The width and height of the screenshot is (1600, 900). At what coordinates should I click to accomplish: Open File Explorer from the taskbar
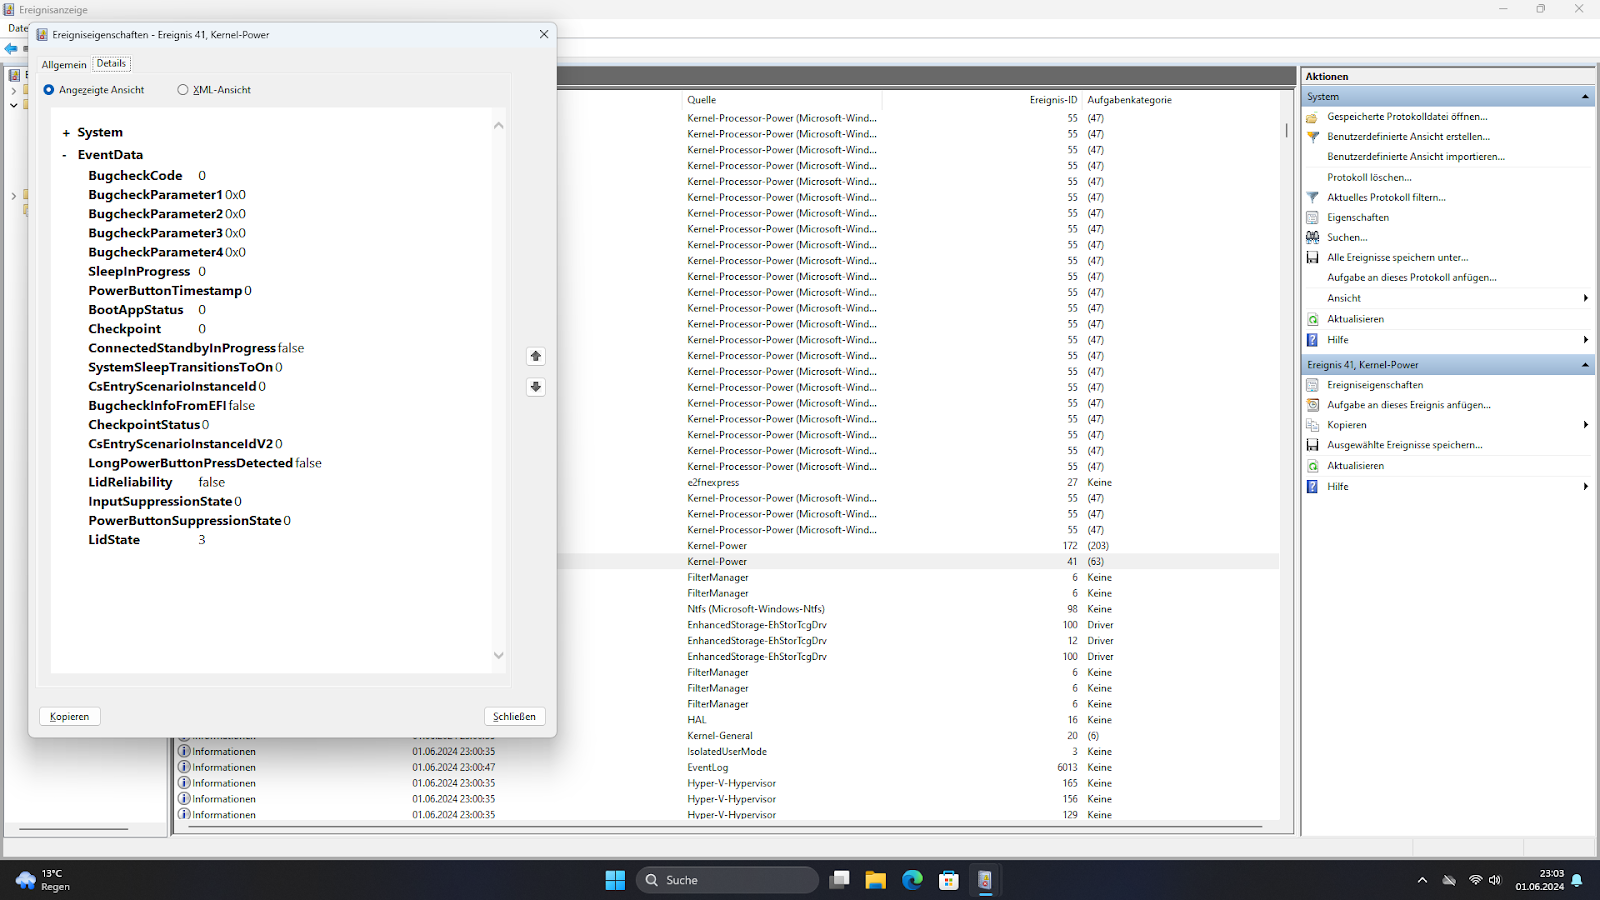tap(876, 880)
